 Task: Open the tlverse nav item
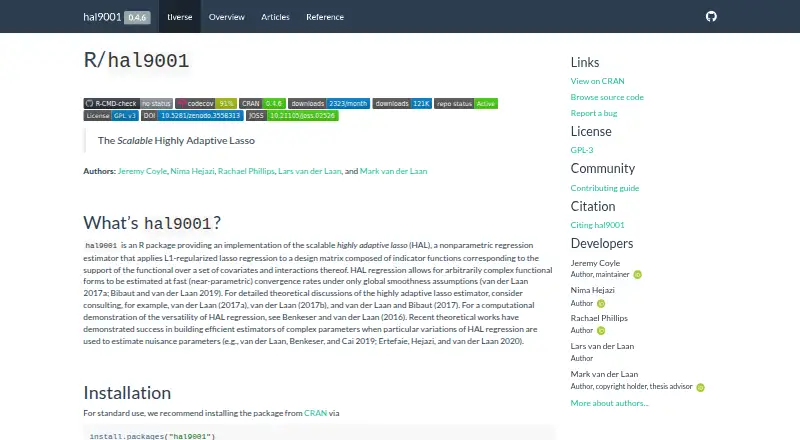click(x=180, y=17)
